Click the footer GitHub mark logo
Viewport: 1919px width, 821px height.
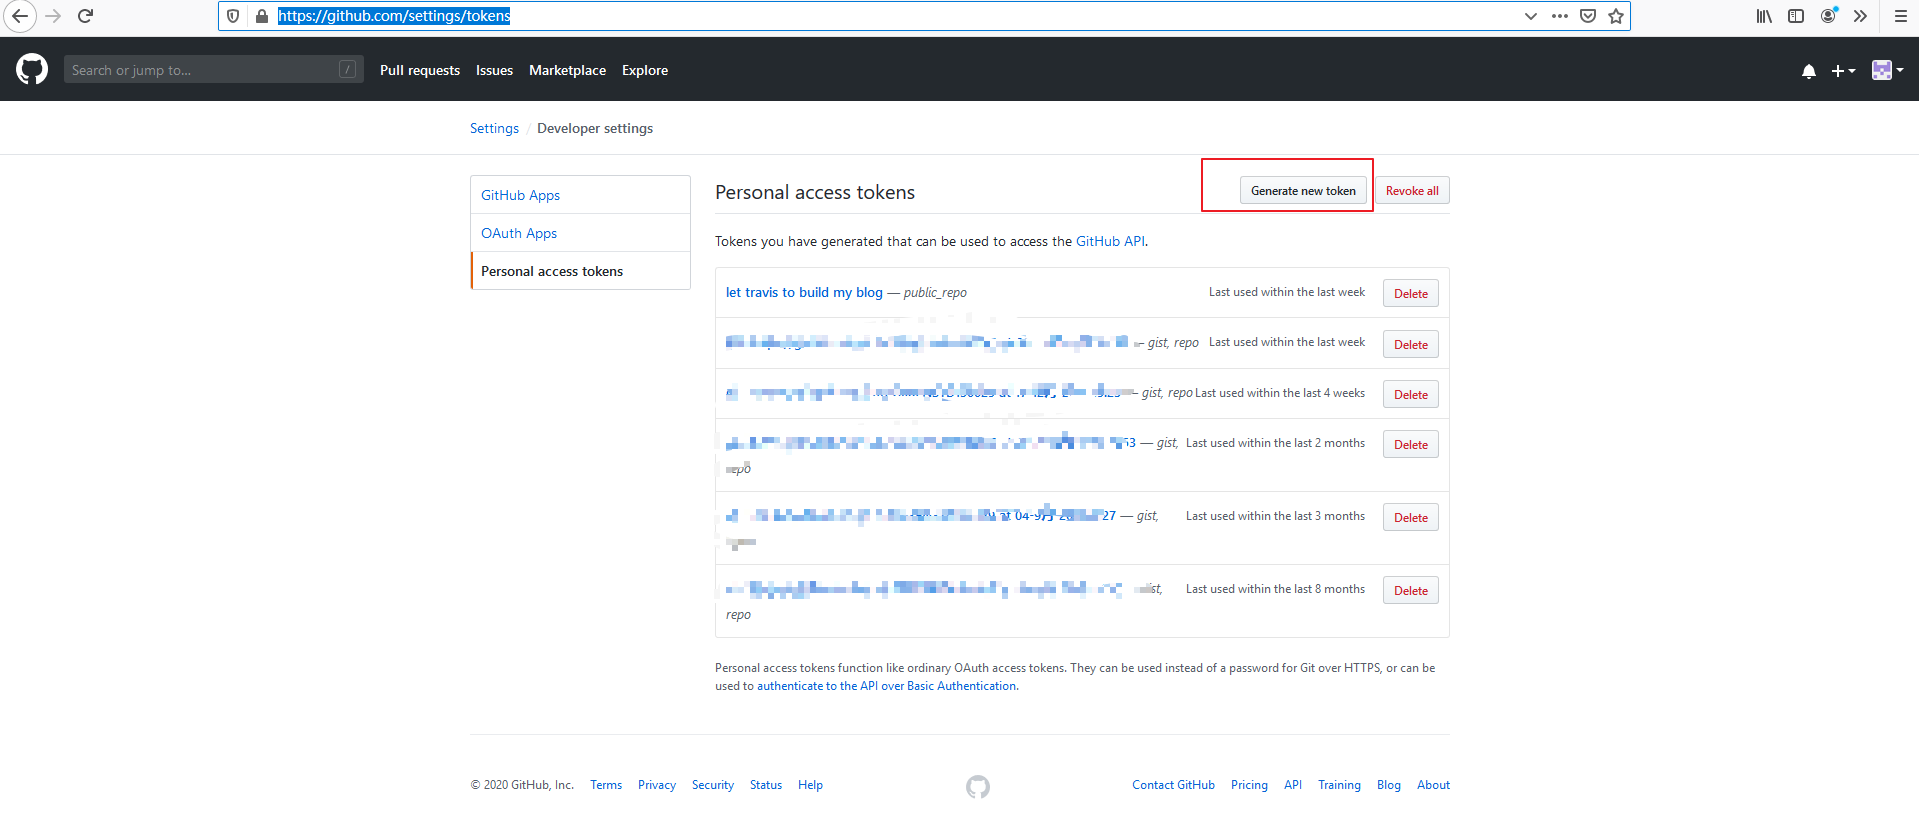coord(978,787)
